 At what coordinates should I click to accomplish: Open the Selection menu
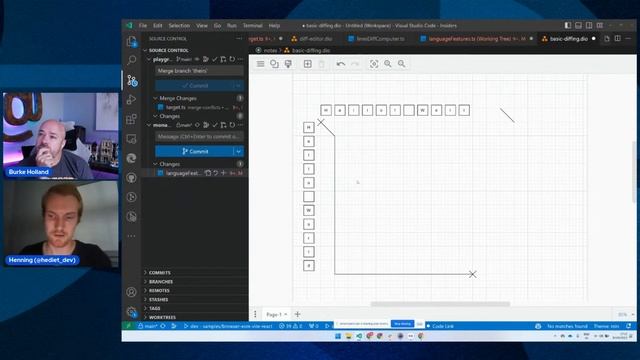click(x=179, y=25)
